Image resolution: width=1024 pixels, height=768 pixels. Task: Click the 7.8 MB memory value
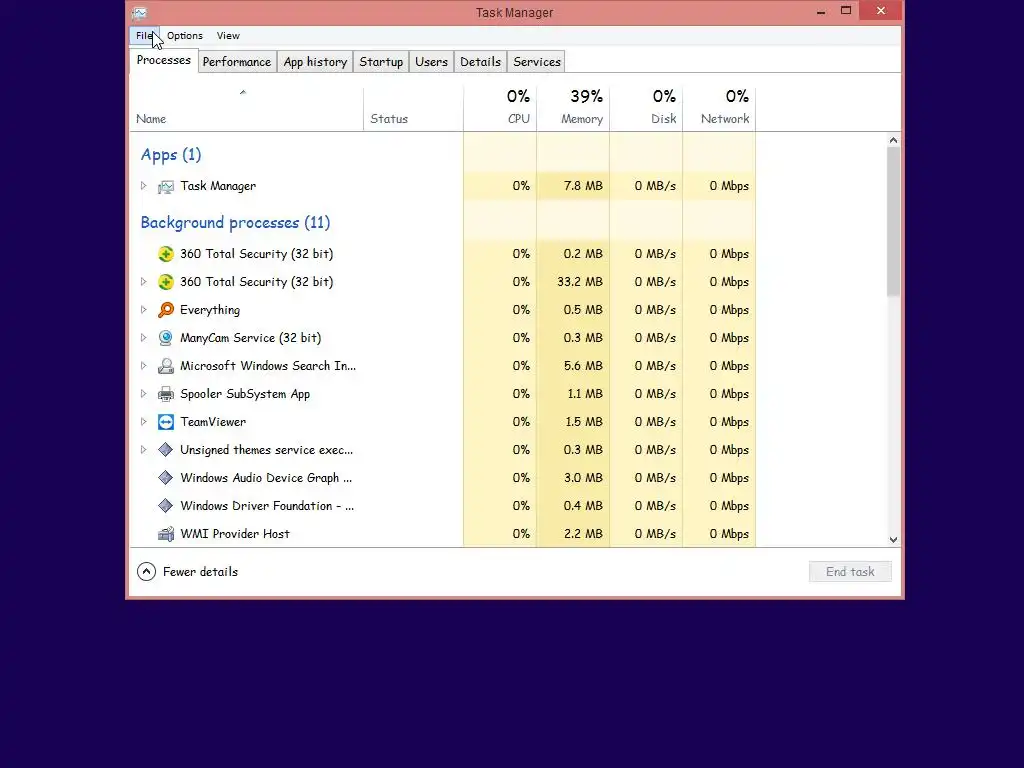tap(583, 186)
